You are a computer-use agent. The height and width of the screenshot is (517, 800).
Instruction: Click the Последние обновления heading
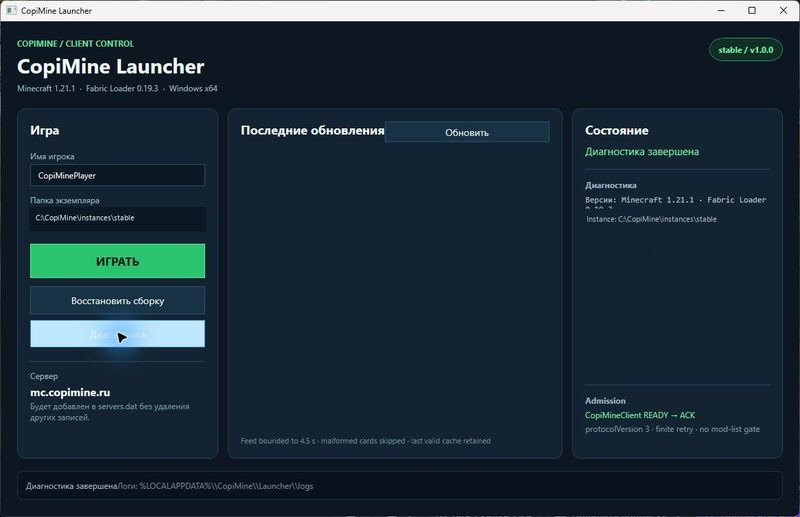pyautogui.click(x=312, y=131)
